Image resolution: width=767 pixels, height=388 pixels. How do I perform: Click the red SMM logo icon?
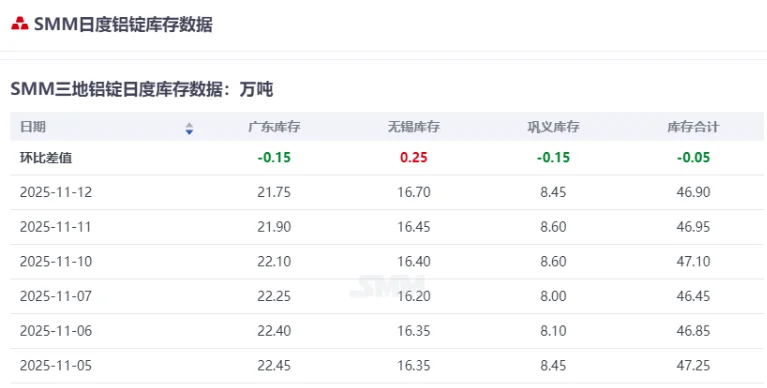pyautogui.click(x=20, y=24)
